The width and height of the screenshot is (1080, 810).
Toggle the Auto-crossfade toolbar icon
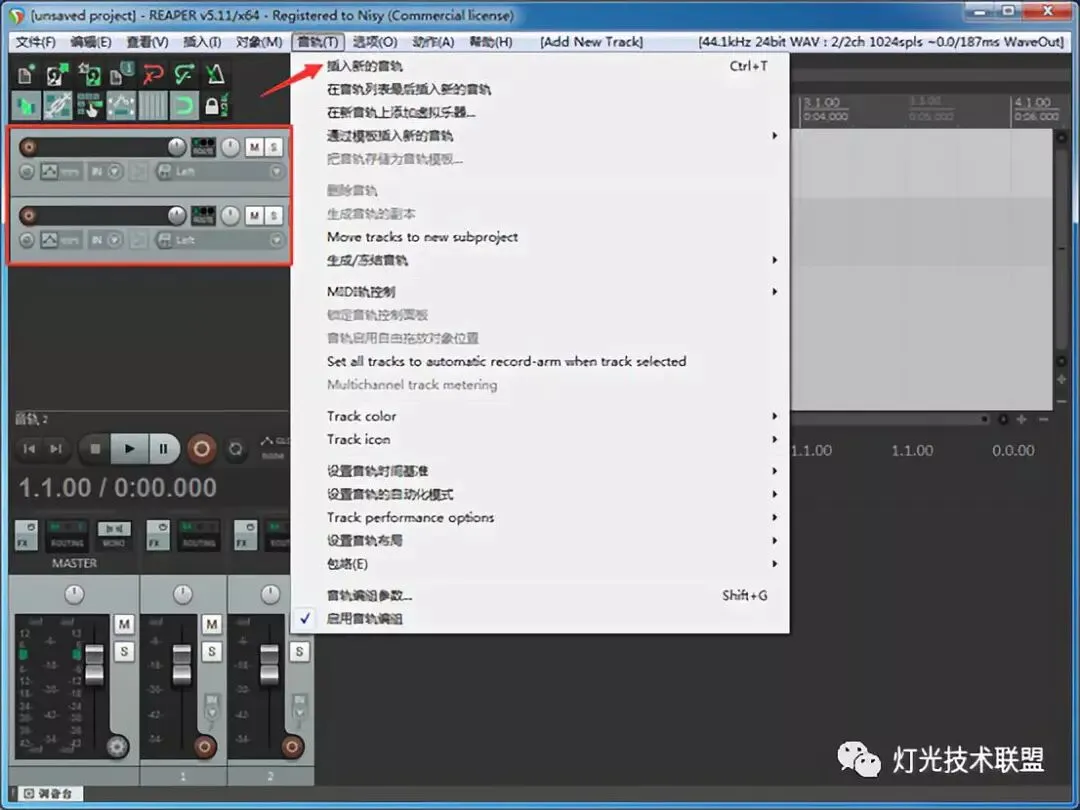click(x=25, y=106)
